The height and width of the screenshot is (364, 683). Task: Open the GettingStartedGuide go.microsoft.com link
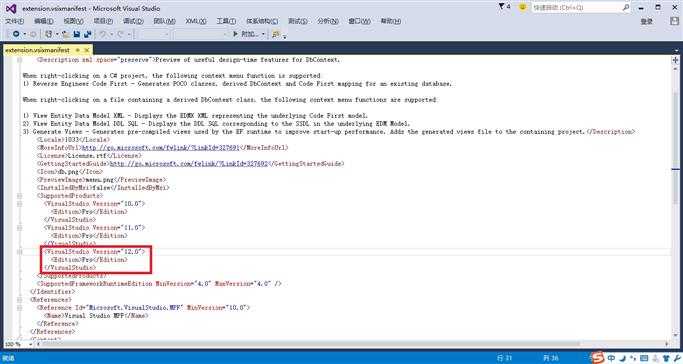pos(189,164)
